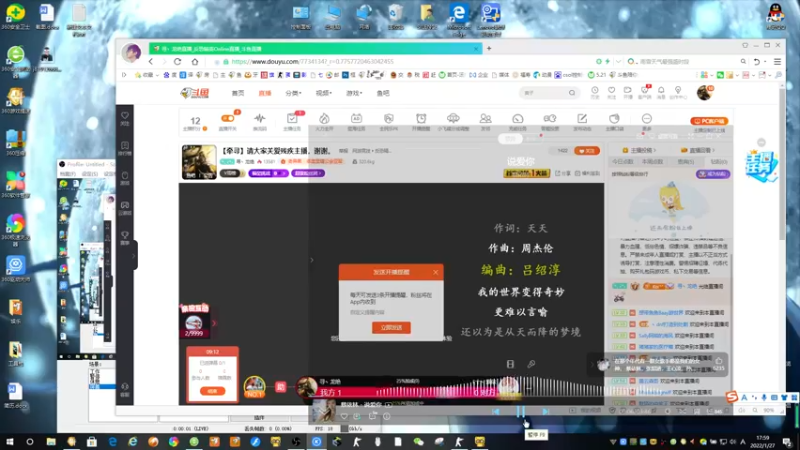Open the history clock icon in Douyu header

point(595,90)
